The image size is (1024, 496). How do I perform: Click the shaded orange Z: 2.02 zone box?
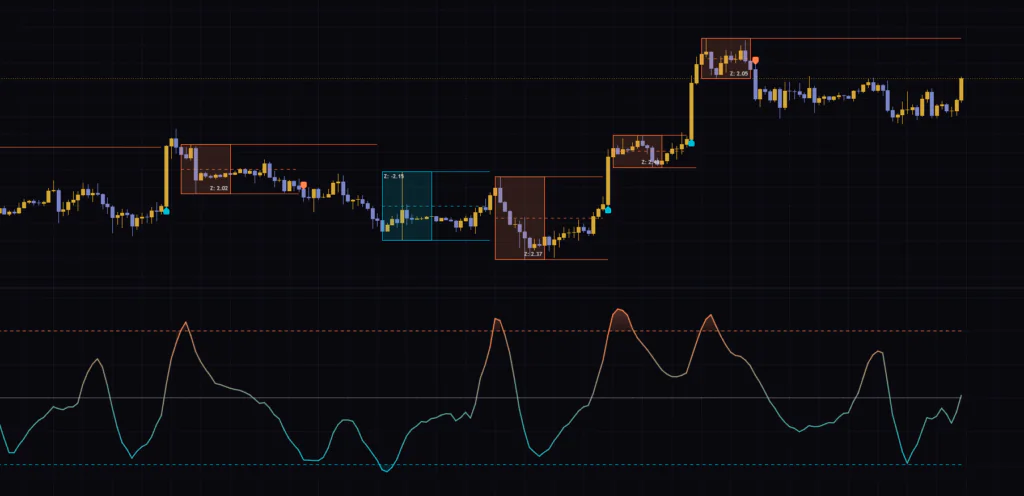point(206,169)
